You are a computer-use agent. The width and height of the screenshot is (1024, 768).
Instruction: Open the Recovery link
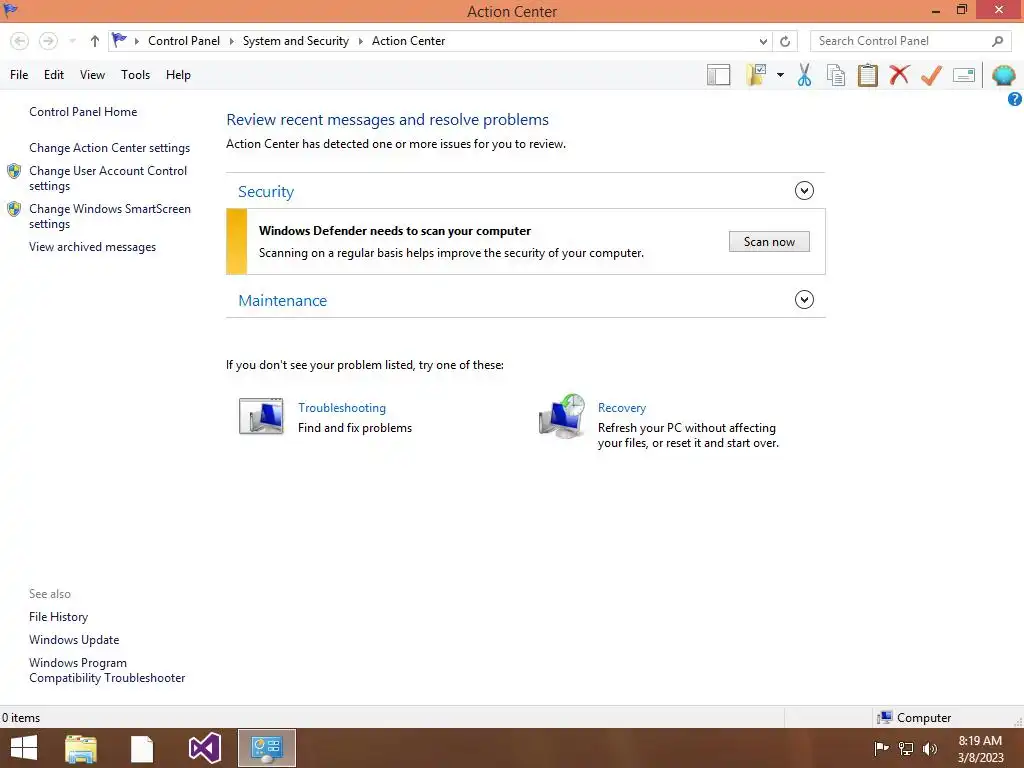tap(622, 408)
